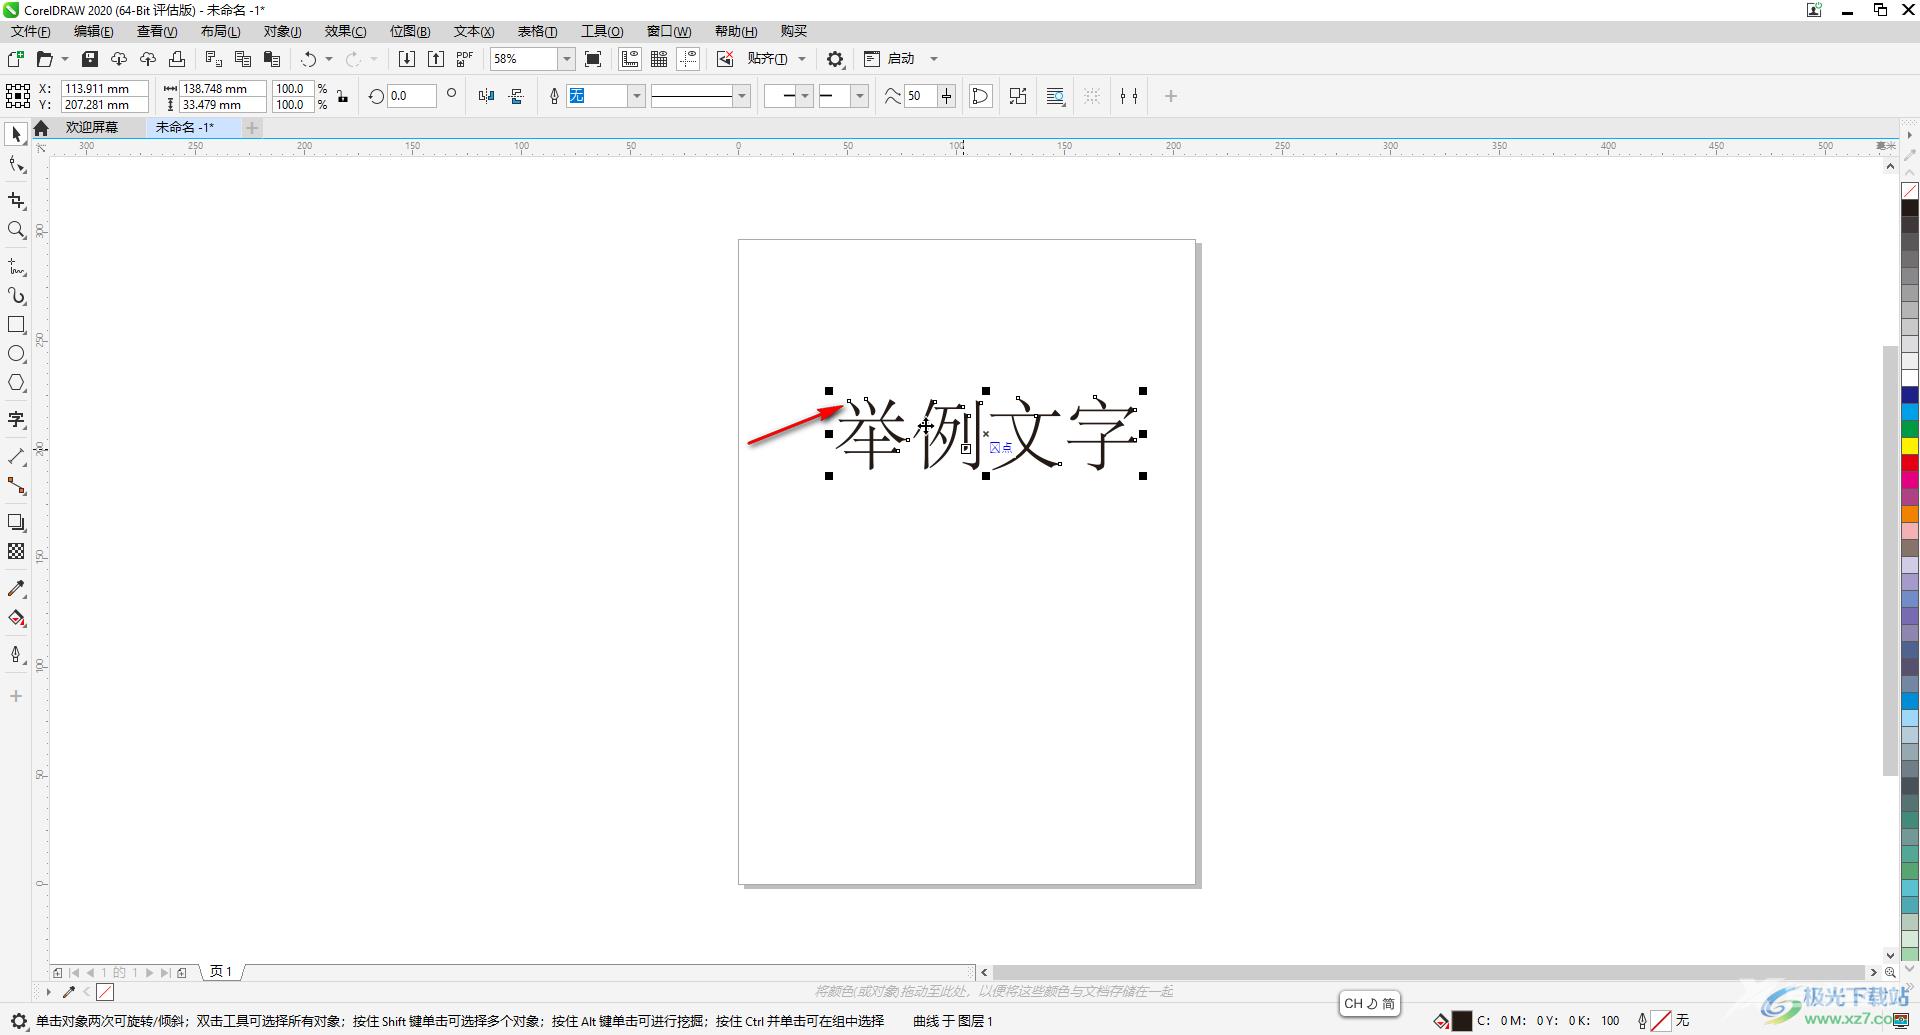Click the add toolbar button plus
Image resolution: width=1920 pixels, height=1035 pixels.
click(1171, 96)
